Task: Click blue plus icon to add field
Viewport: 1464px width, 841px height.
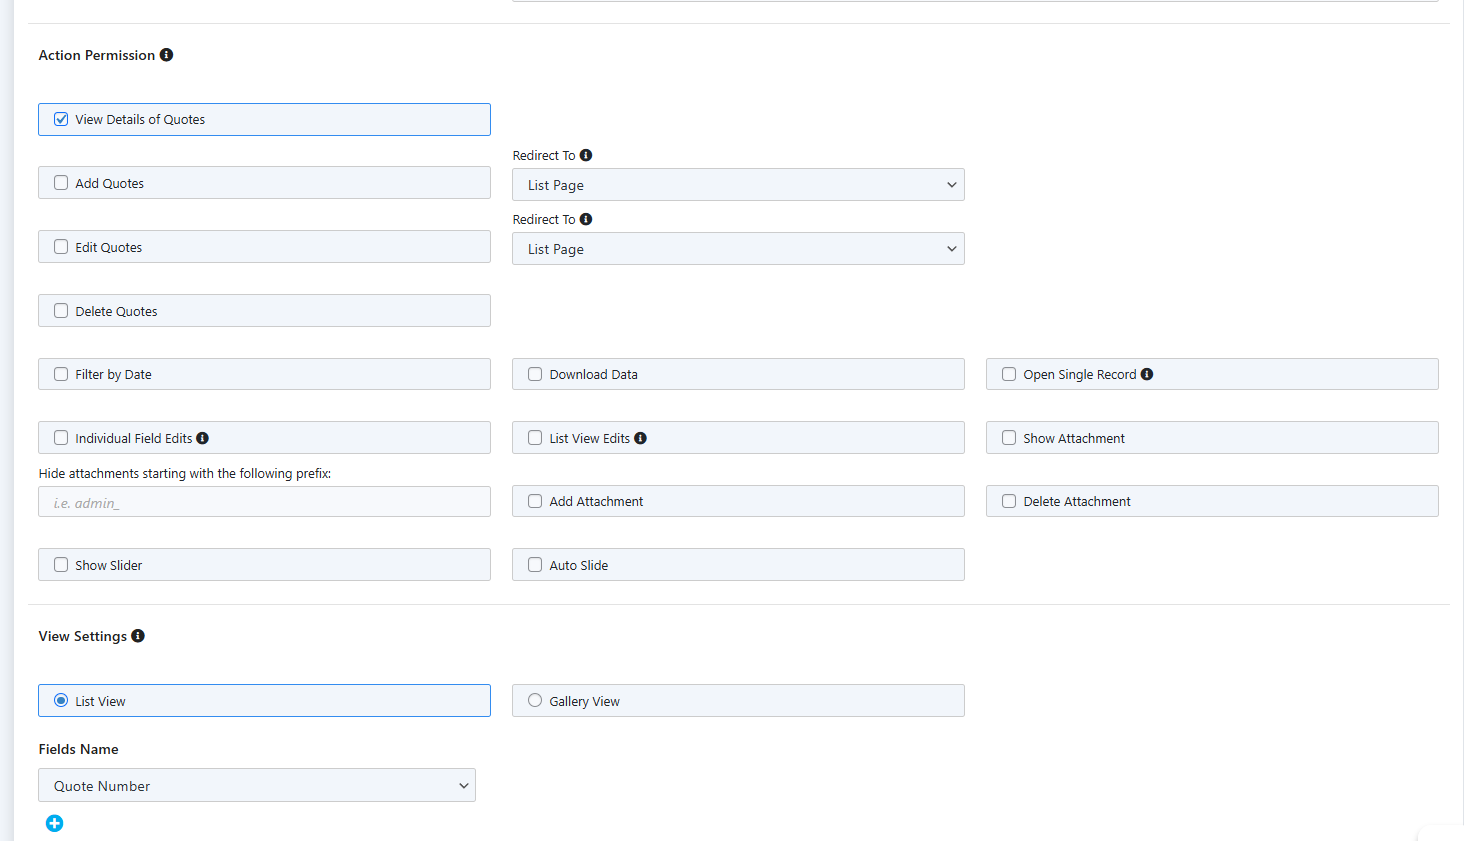Action: pyautogui.click(x=54, y=823)
